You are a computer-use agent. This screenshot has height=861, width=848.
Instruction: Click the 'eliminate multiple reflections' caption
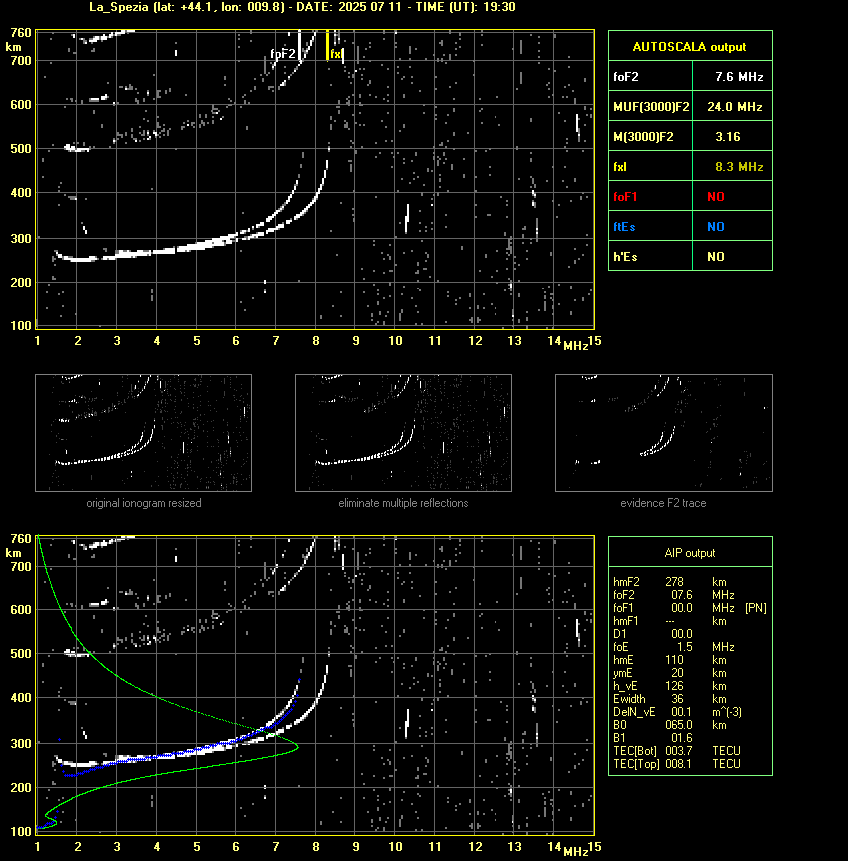click(403, 503)
